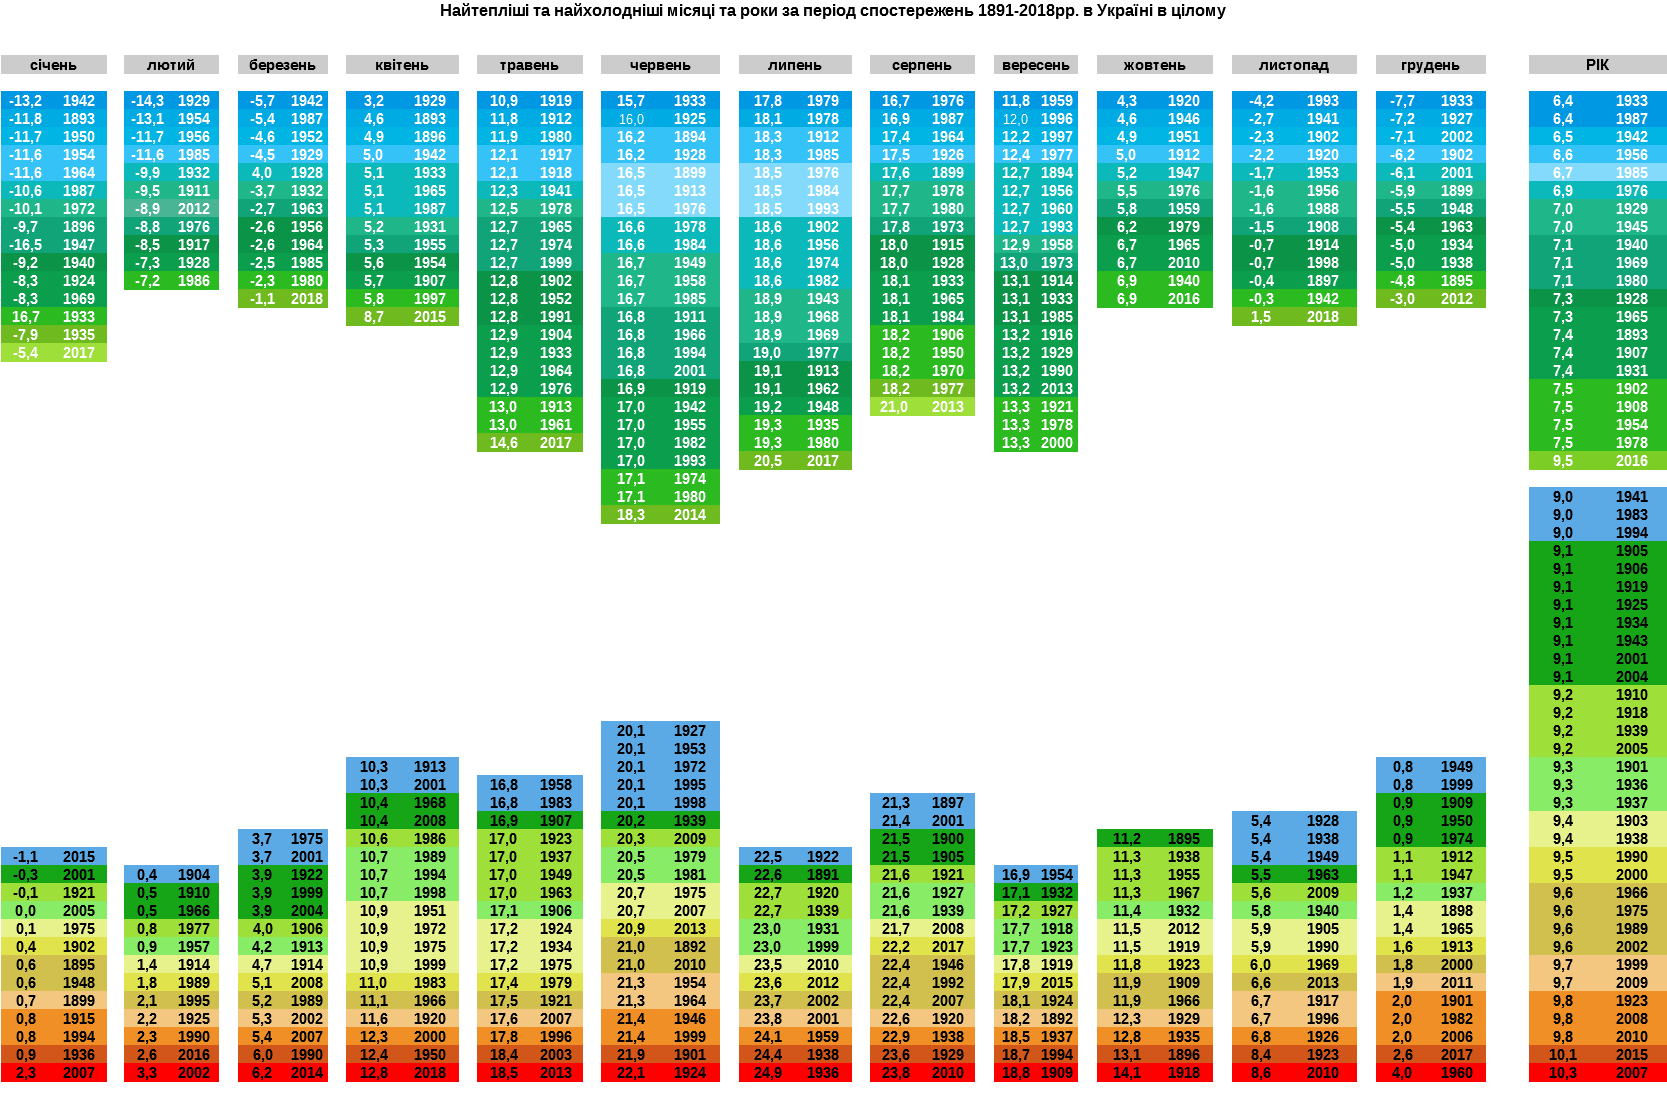Screen dimensions: 1667x1119
Task: Select the "травень" column header
Action: click(529, 65)
